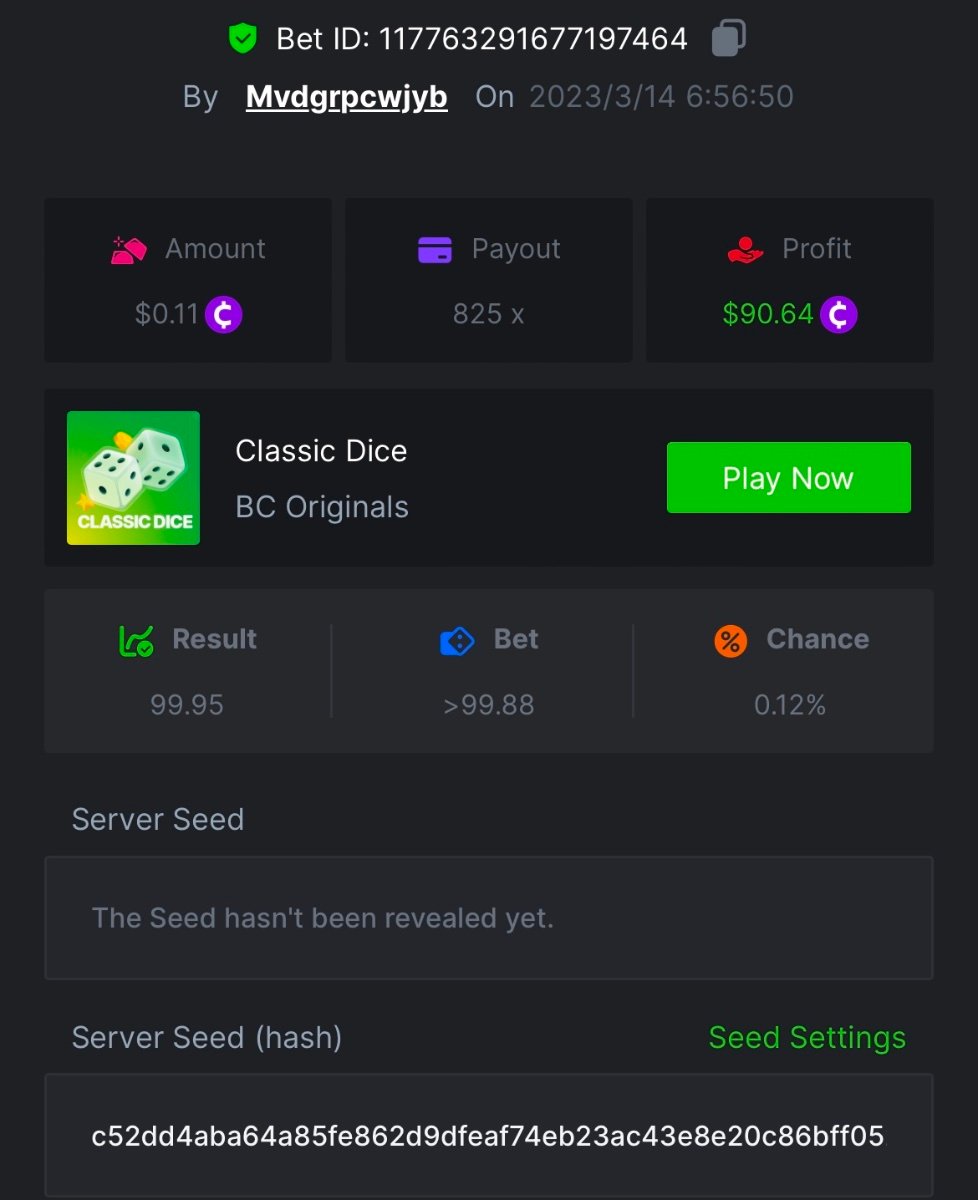The height and width of the screenshot is (1200, 978).
Task: Click the purple Payout card icon
Action: pos(435,249)
